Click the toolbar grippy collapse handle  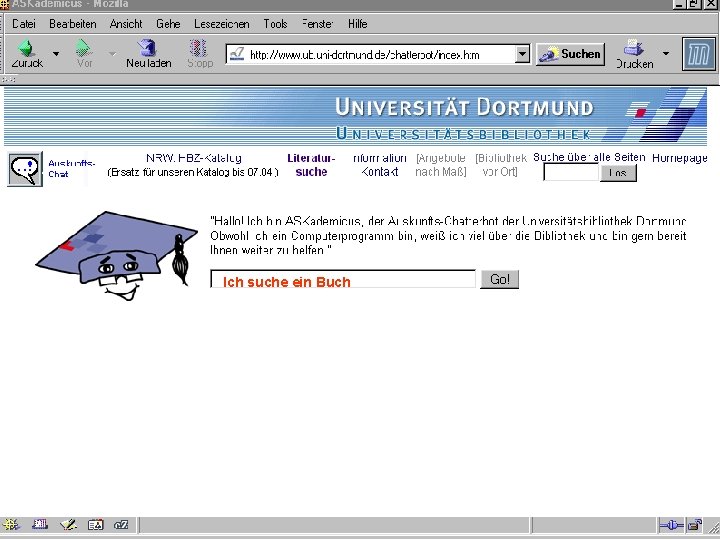(9, 79)
